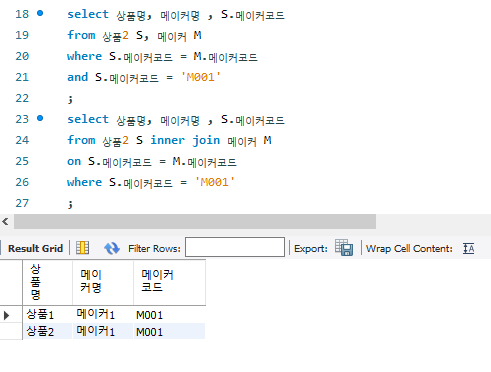The image size is (491, 372).
Task: Click the 메이커코드 column header
Action: click(x=169, y=282)
